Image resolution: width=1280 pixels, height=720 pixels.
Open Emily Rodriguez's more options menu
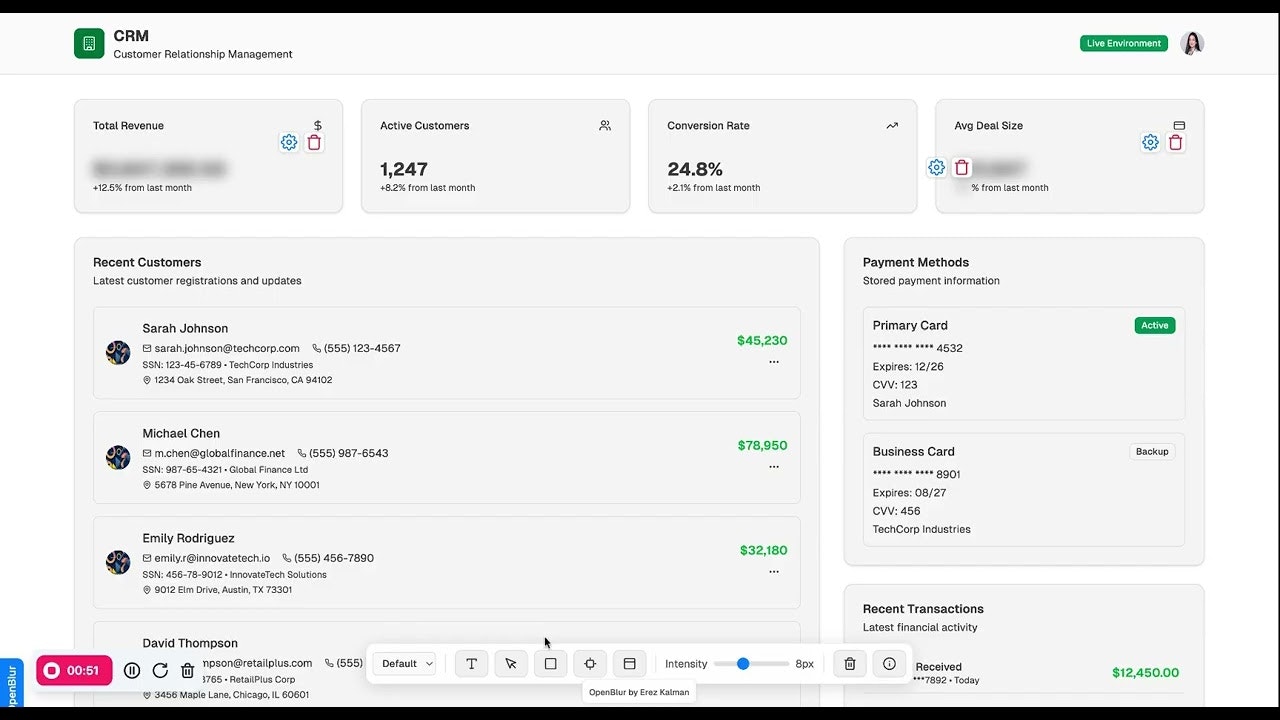point(774,572)
